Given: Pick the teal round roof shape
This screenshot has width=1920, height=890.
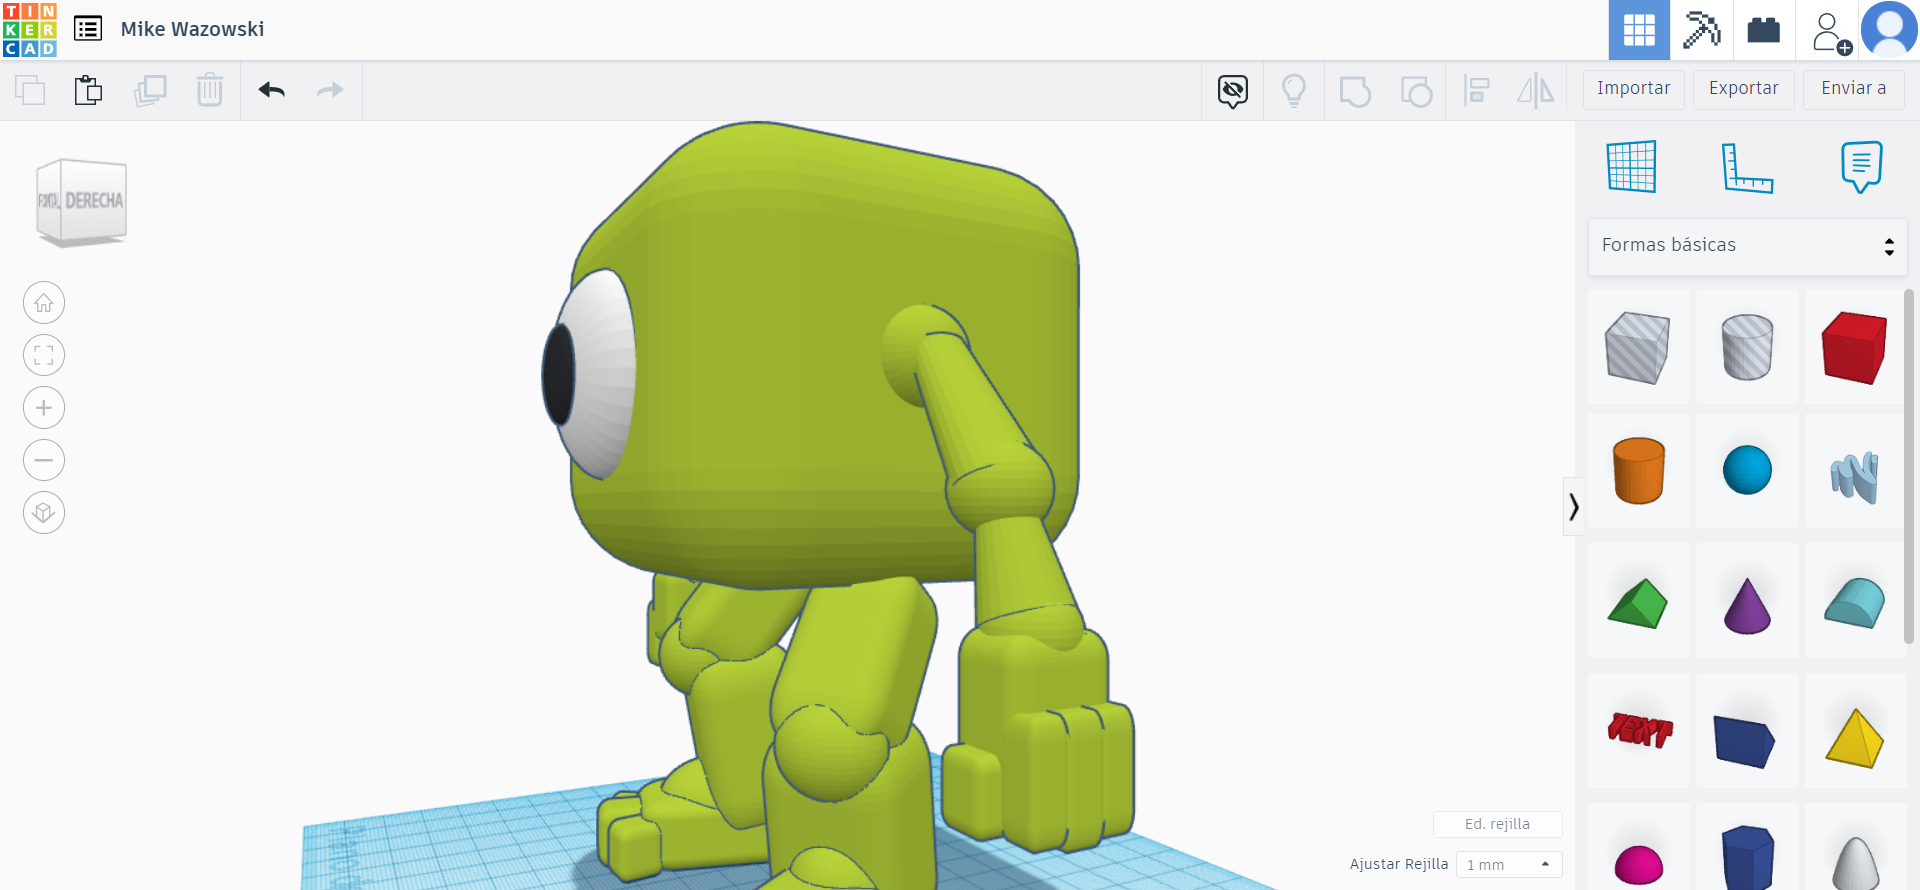Looking at the screenshot, I should 1854,603.
